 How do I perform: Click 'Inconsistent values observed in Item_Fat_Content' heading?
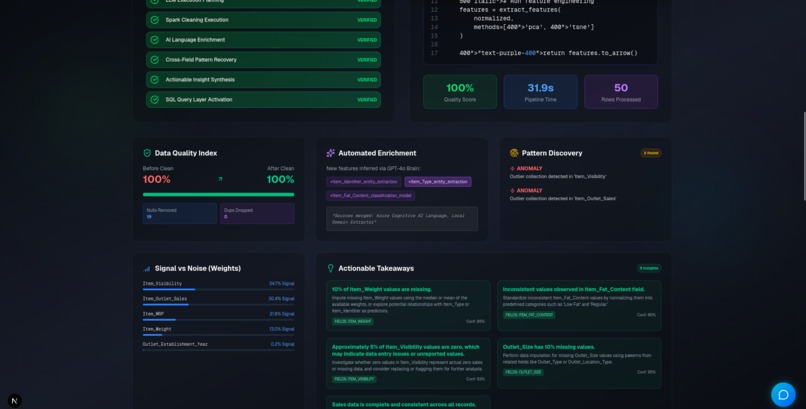pyautogui.click(x=574, y=289)
